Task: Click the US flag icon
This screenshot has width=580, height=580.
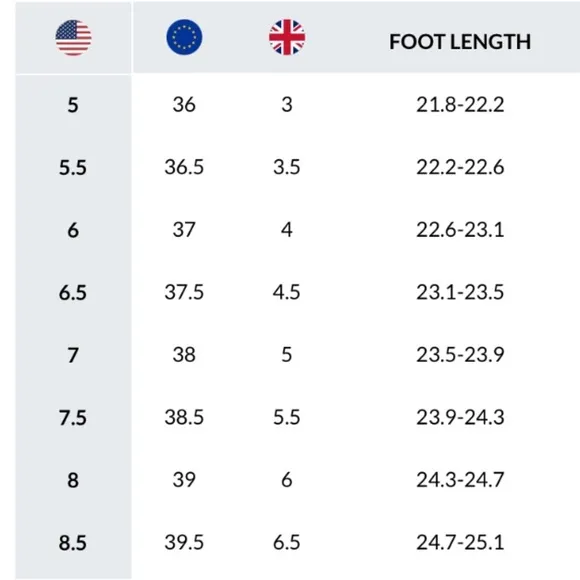Action: tap(73, 38)
